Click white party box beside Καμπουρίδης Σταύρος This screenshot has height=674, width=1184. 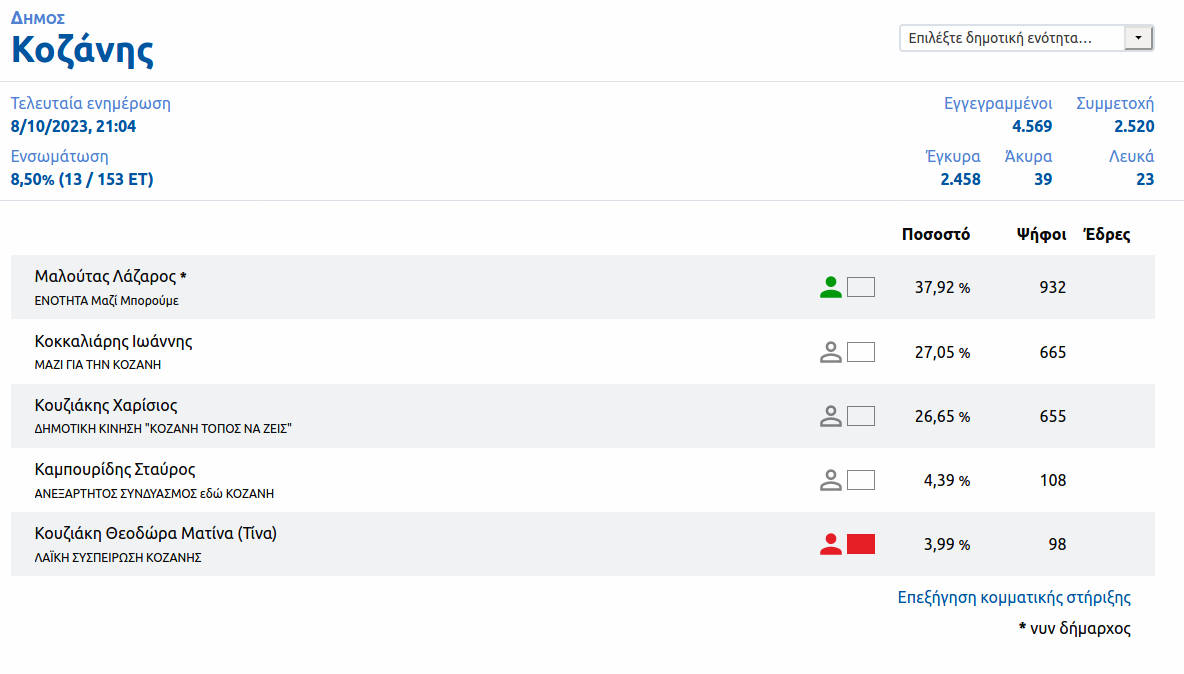click(861, 480)
